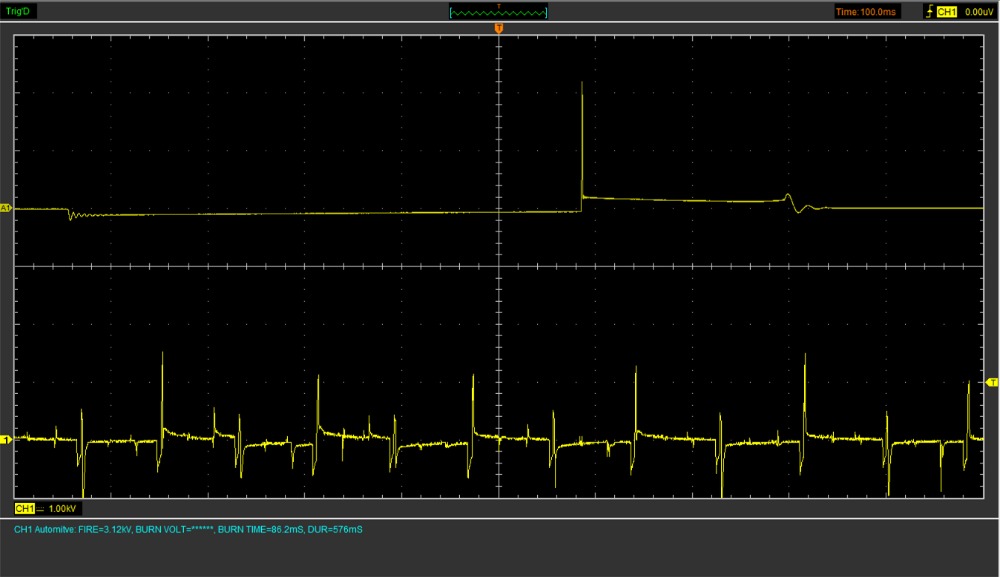The width and height of the screenshot is (1000, 577).
Task: Open the Time 100.0ms timebase setting
Action: click(866, 12)
